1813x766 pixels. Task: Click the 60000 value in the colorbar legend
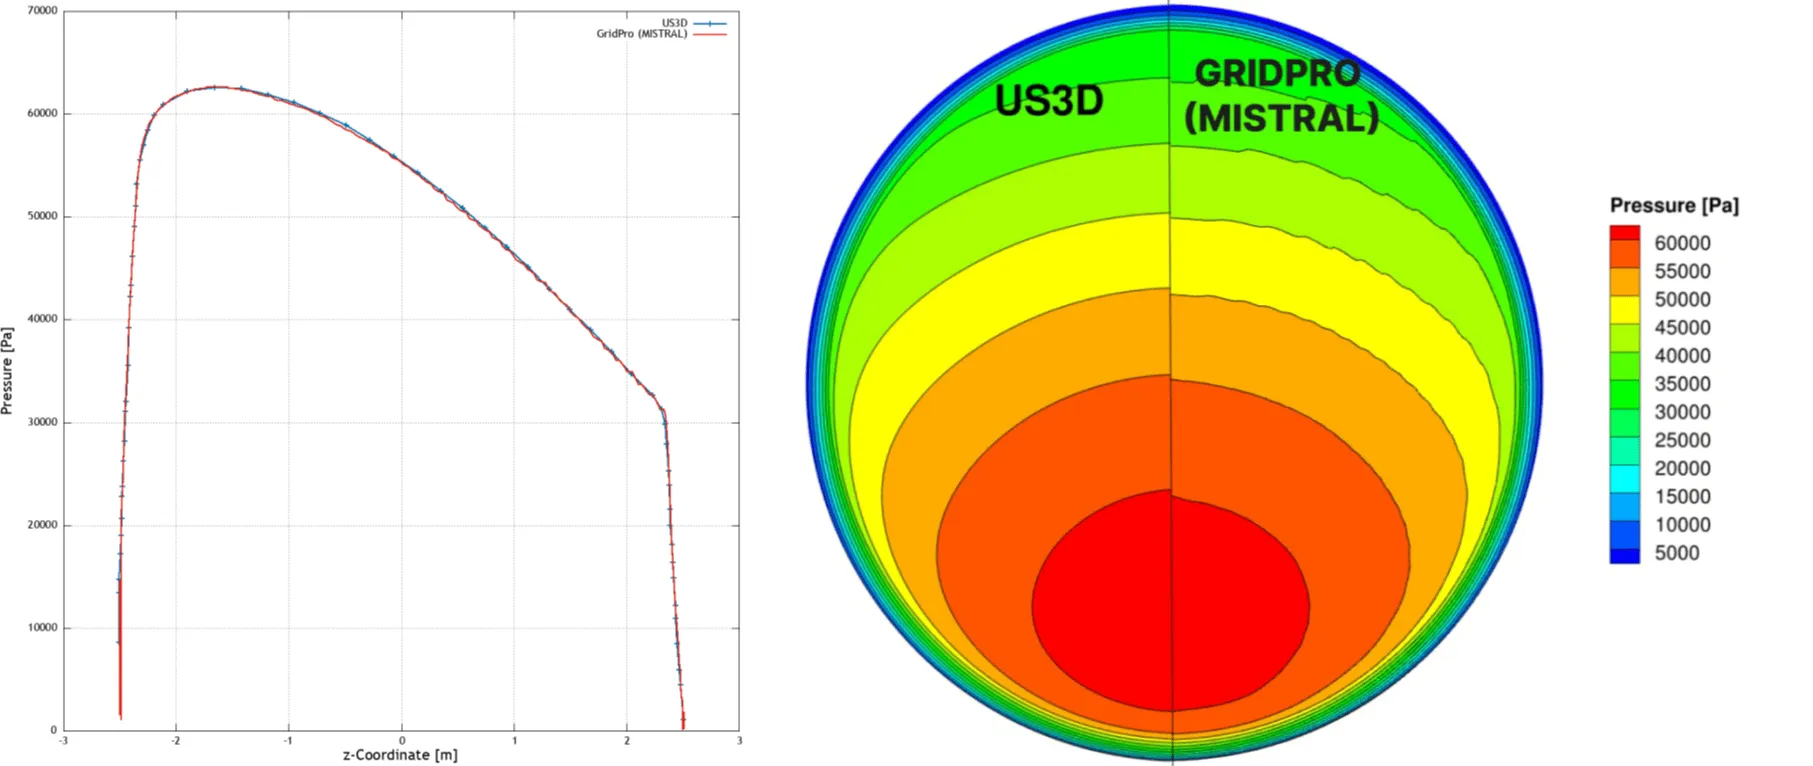pos(1682,243)
